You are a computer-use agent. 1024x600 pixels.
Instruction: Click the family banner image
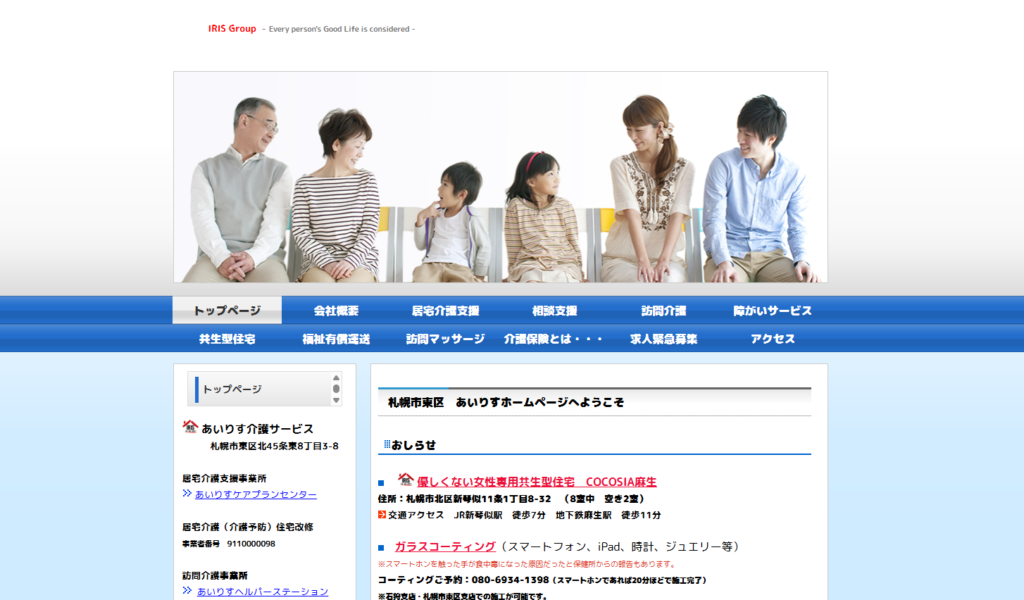[500, 177]
